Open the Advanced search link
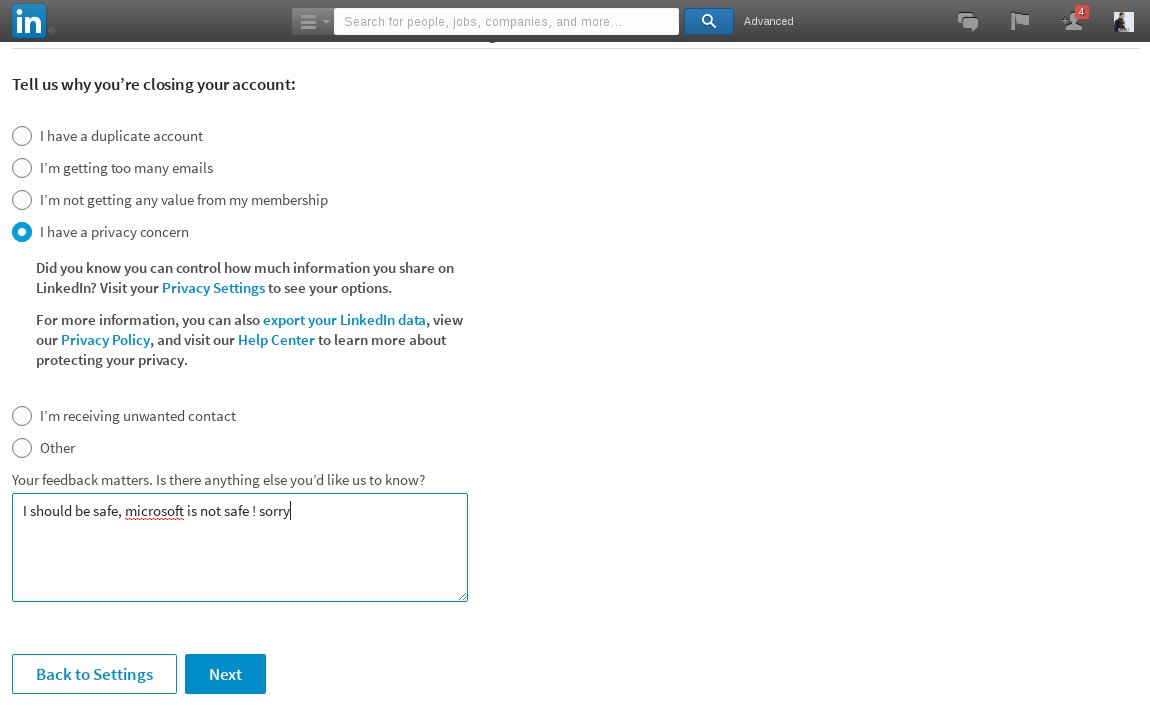Image resolution: width=1150 pixels, height=724 pixels. coord(768,21)
